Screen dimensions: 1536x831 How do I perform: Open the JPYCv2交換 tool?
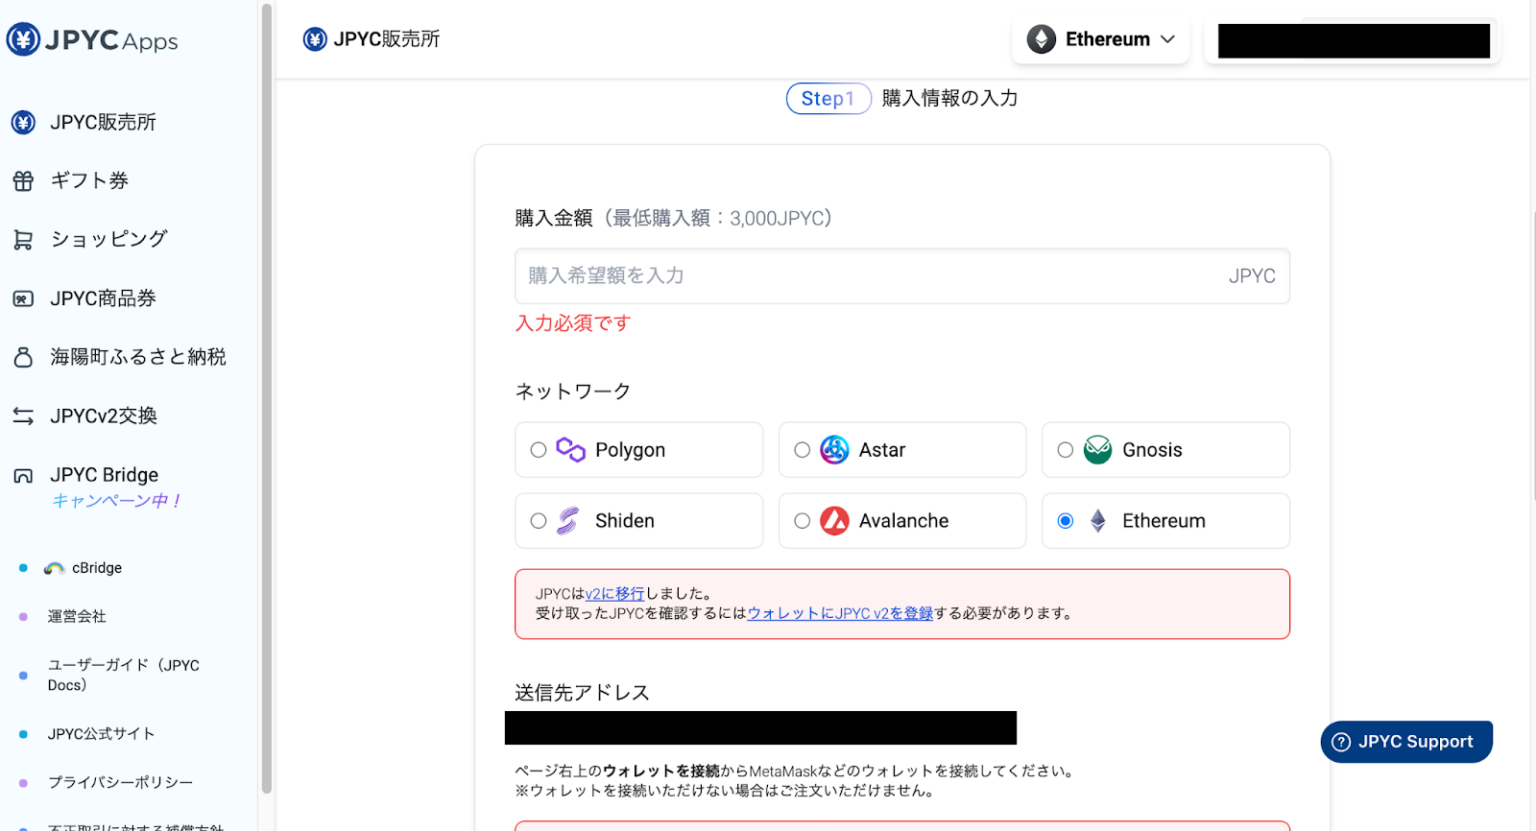click(x=103, y=416)
